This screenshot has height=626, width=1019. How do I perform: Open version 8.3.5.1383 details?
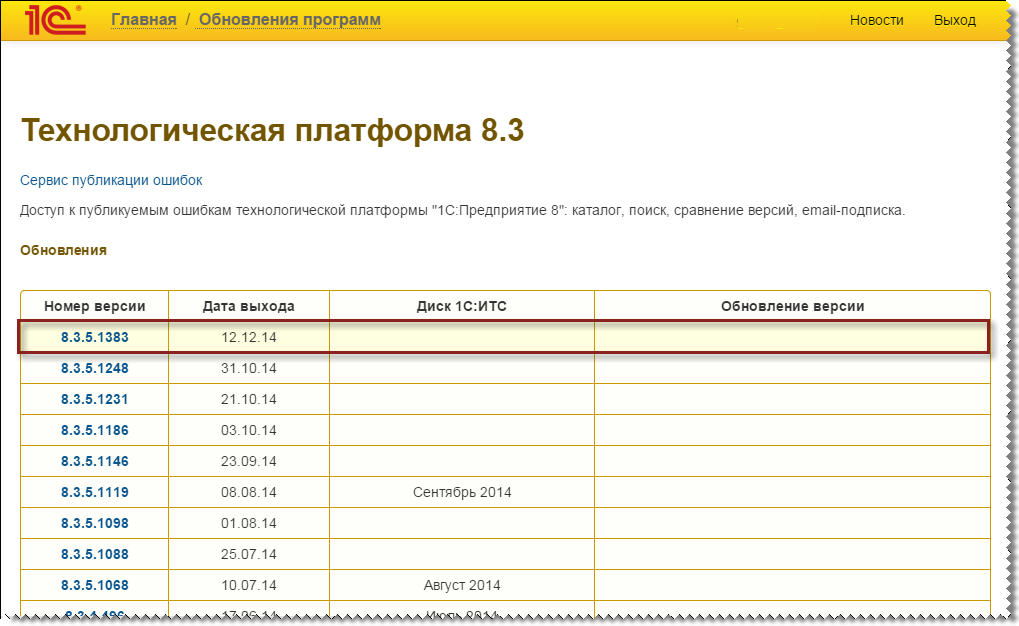click(x=92, y=337)
